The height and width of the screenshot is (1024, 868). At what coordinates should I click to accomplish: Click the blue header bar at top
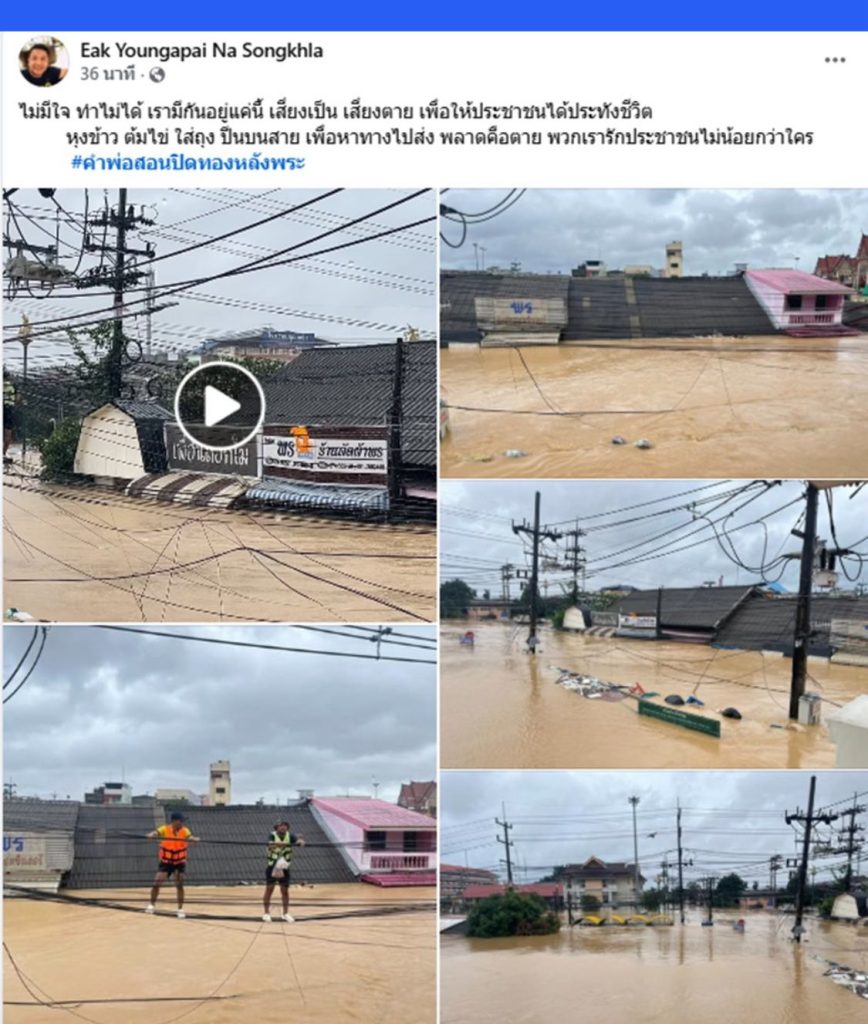click(434, 15)
